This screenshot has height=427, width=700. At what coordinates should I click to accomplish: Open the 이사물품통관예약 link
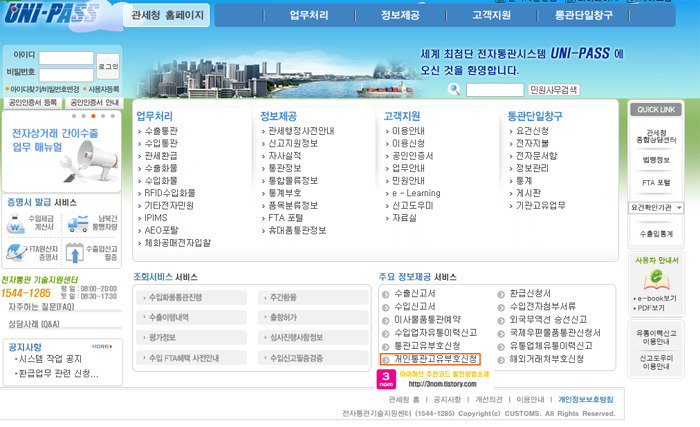coord(427,320)
